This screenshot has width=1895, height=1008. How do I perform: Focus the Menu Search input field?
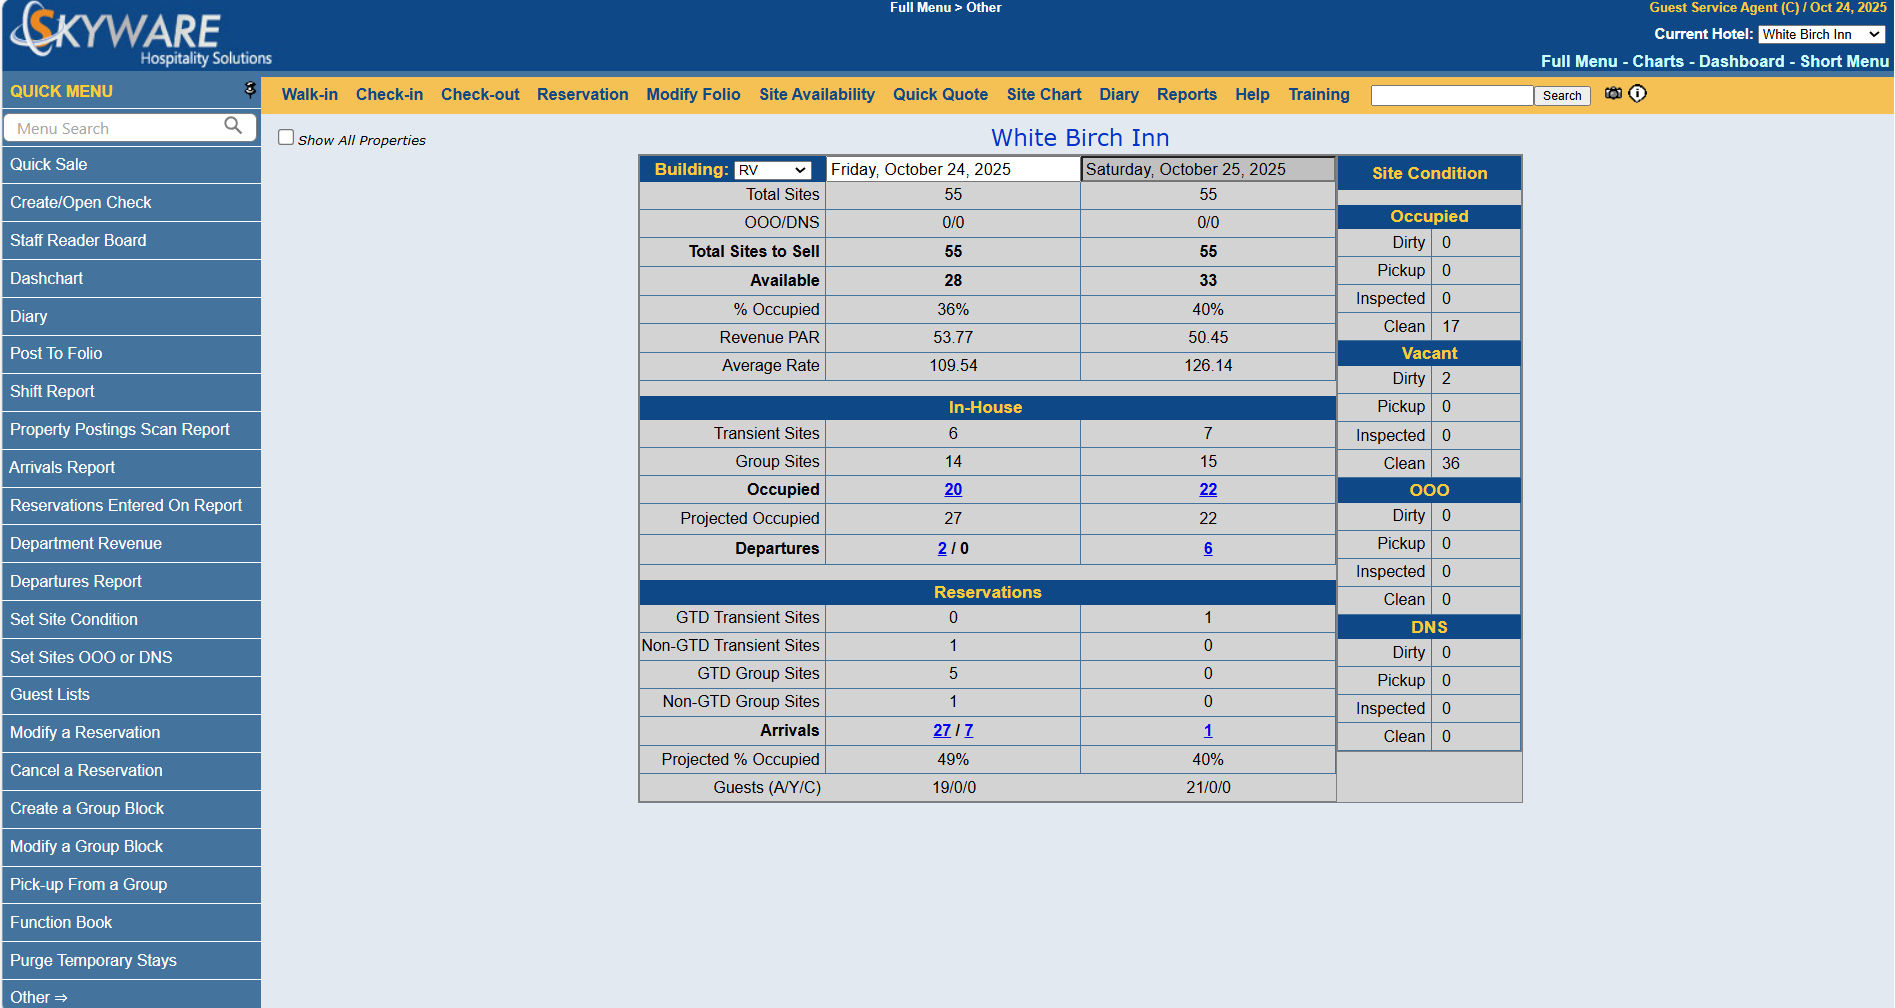[115, 128]
